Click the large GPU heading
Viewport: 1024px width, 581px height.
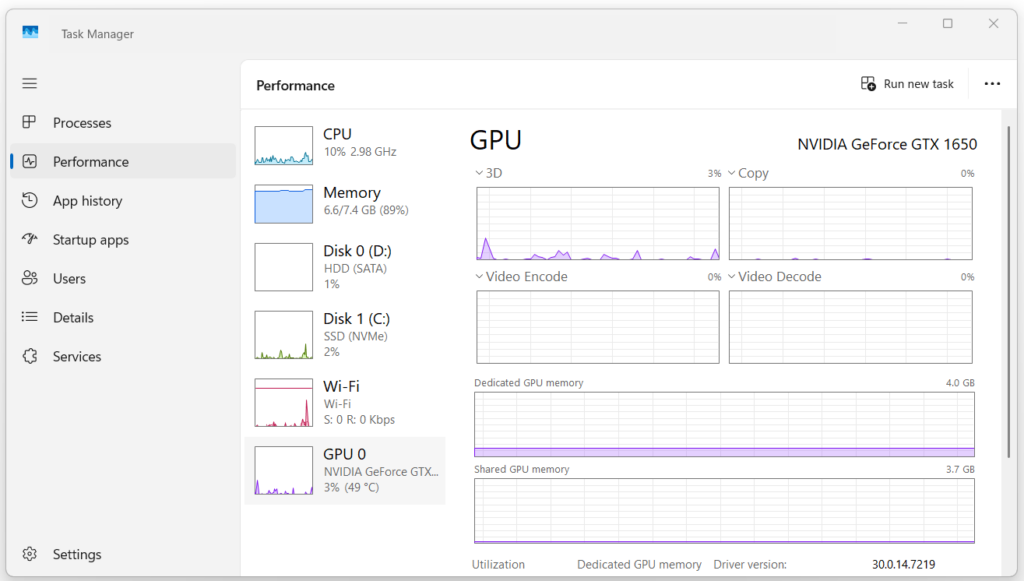pos(496,140)
